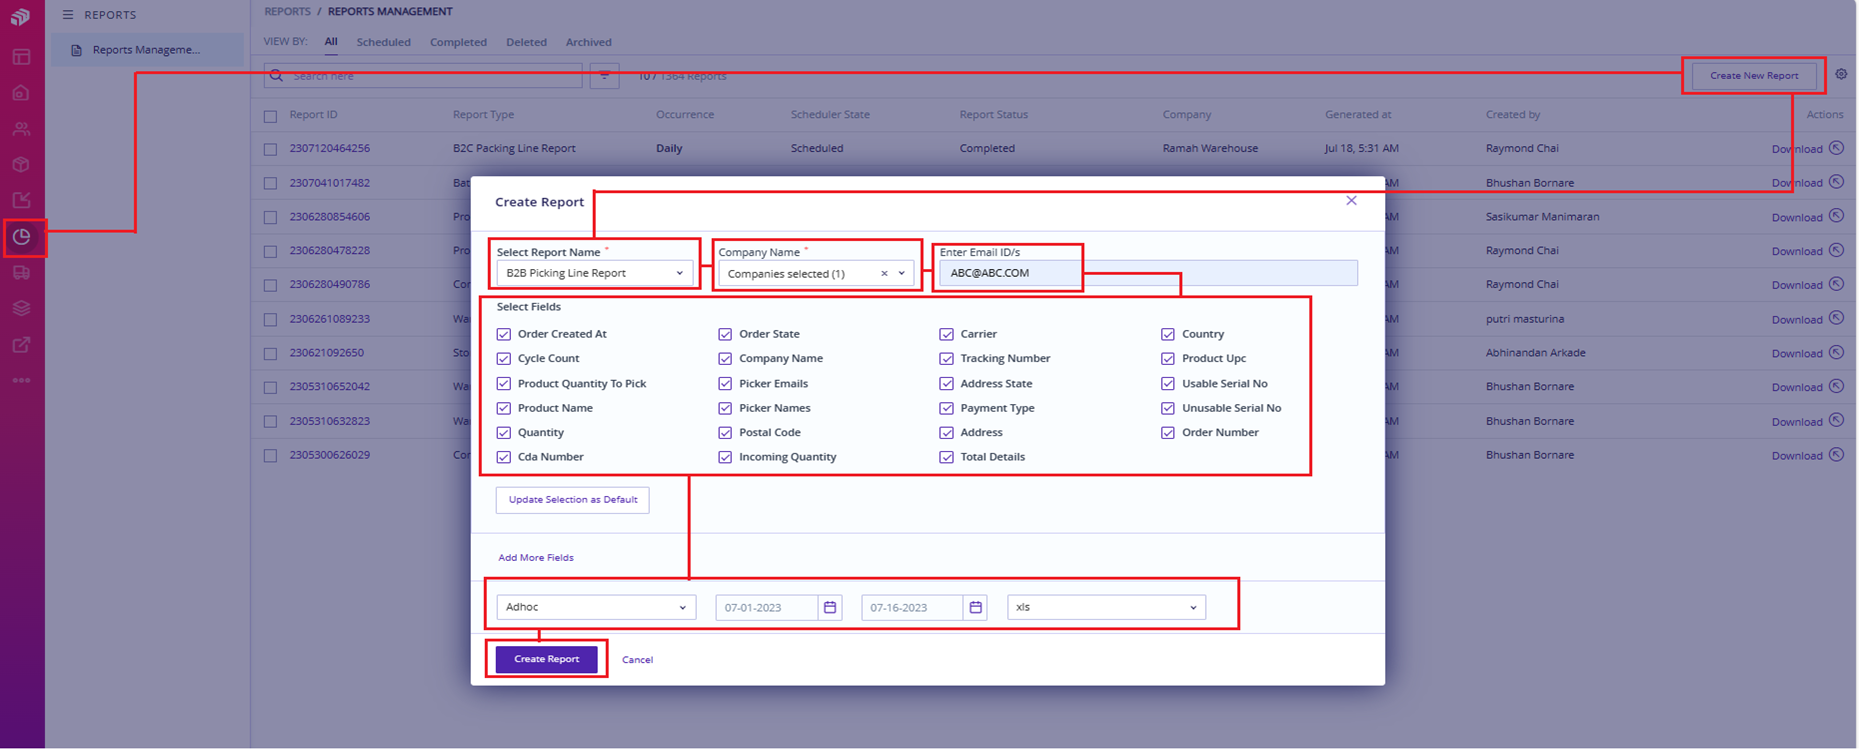Toggle the Tracking Number checkbox

(x=947, y=359)
